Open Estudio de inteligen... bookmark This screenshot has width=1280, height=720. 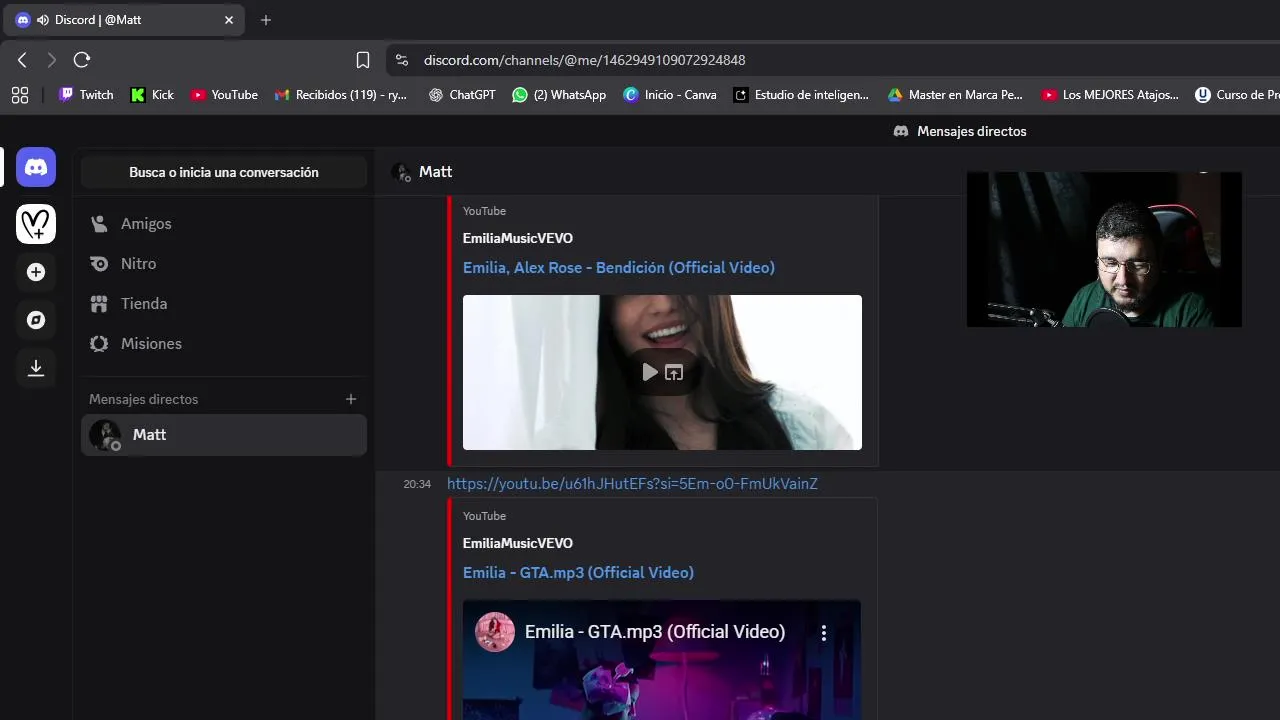coord(801,95)
